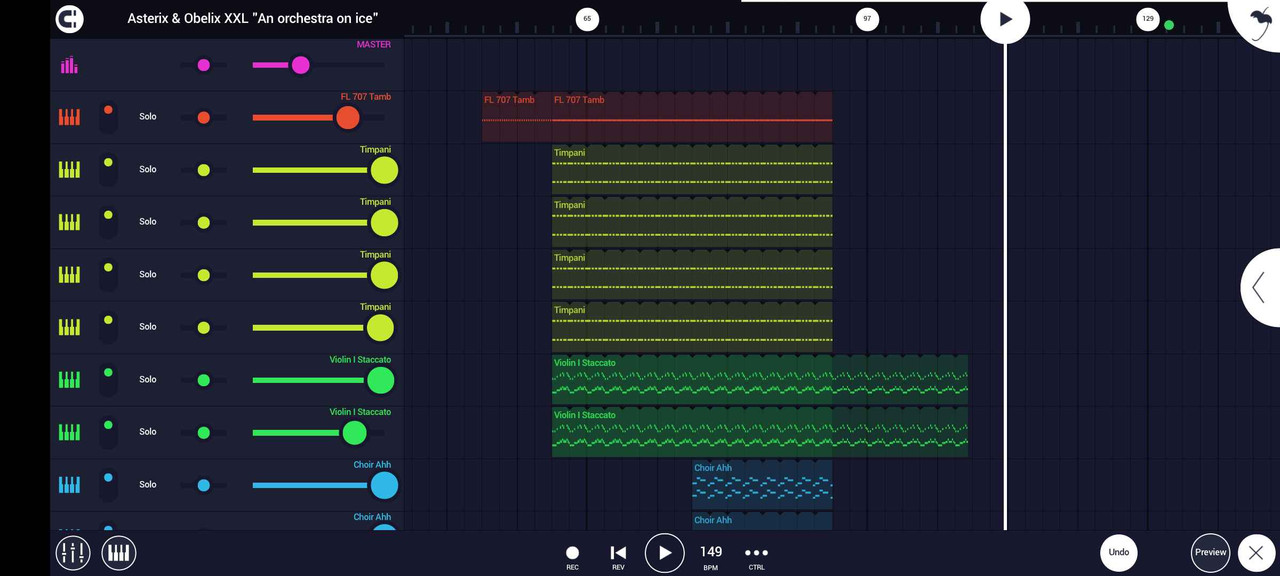Click the lower Violin I Staccato volume knob

tap(354, 433)
